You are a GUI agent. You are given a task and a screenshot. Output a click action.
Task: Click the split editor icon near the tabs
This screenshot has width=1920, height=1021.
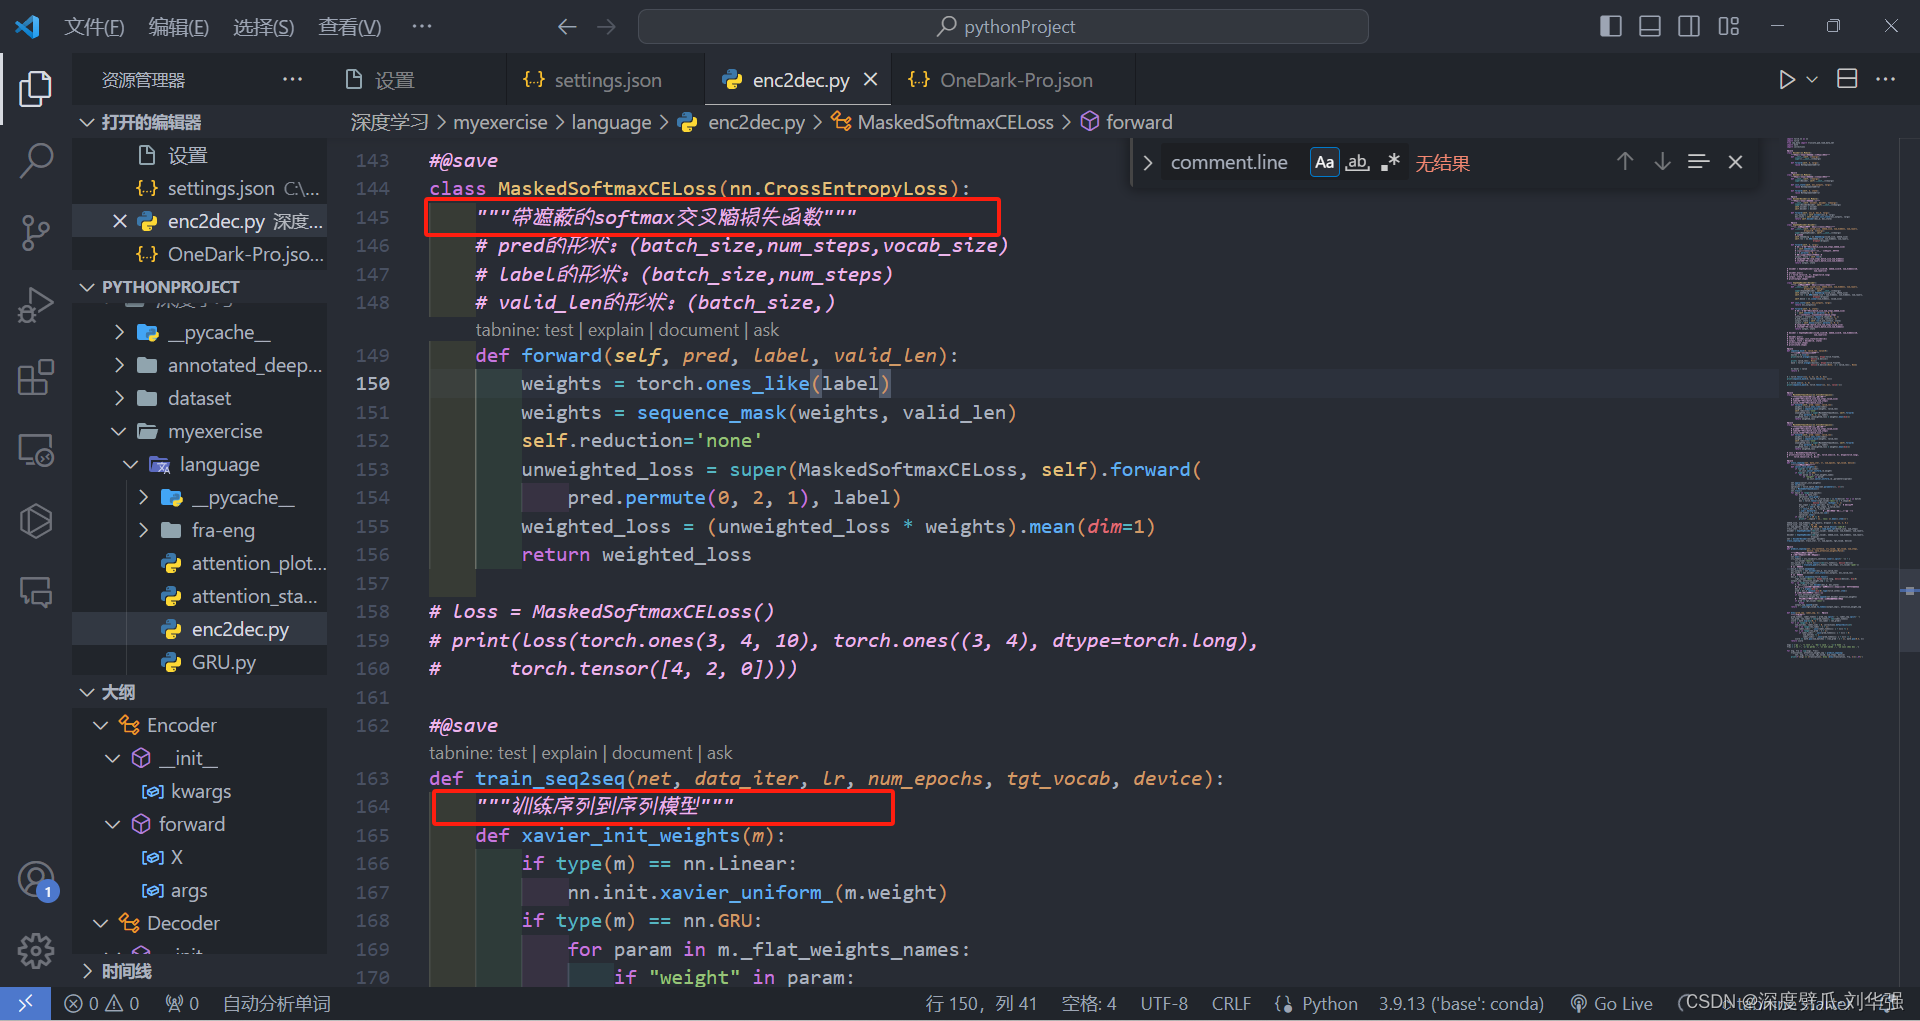tap(1847, 78)
